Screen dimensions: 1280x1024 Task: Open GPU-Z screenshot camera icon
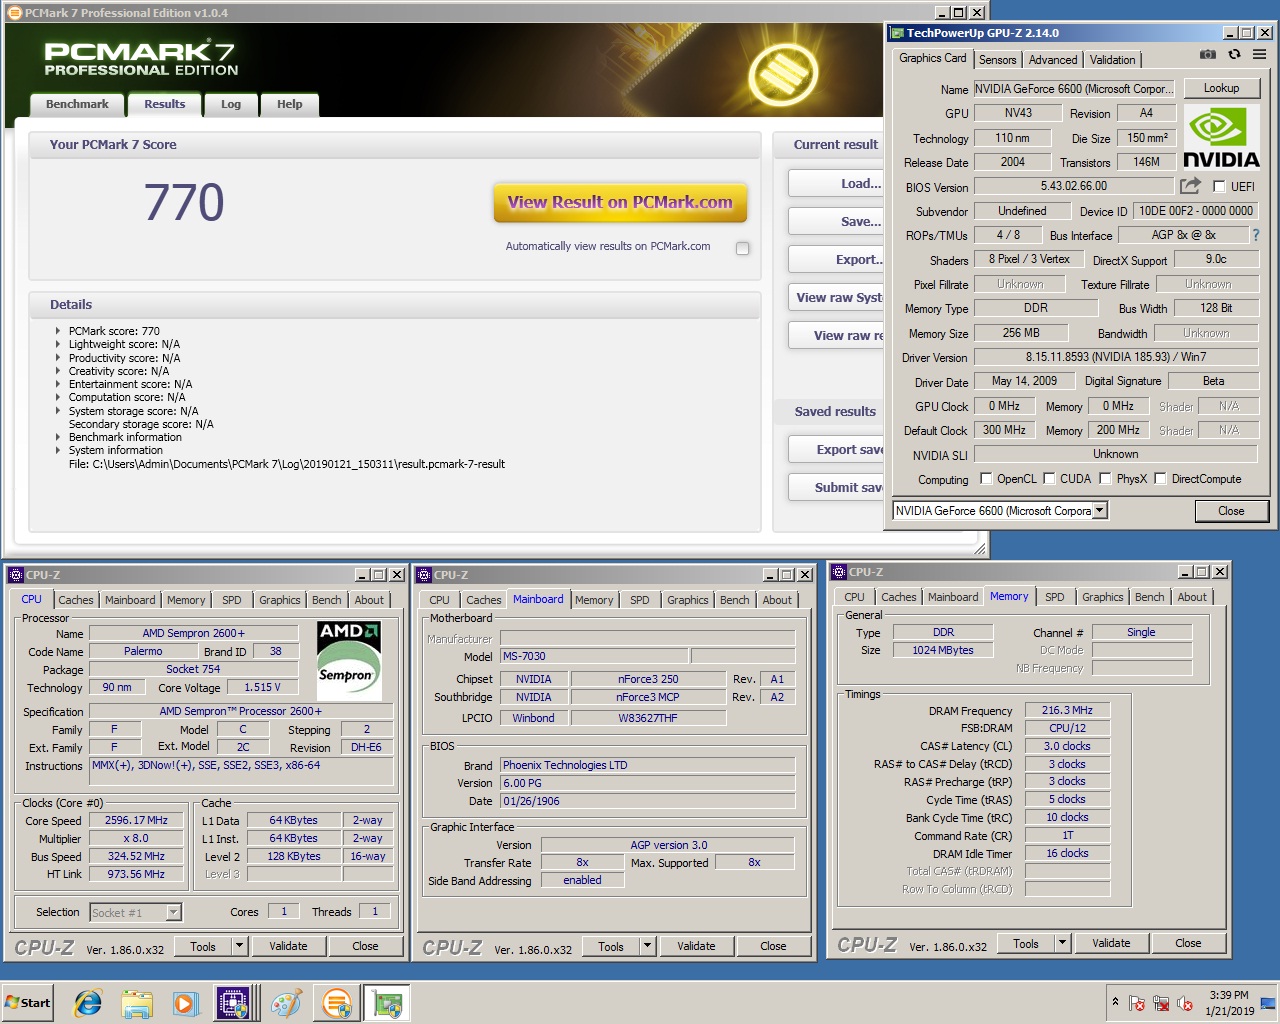1208,54
